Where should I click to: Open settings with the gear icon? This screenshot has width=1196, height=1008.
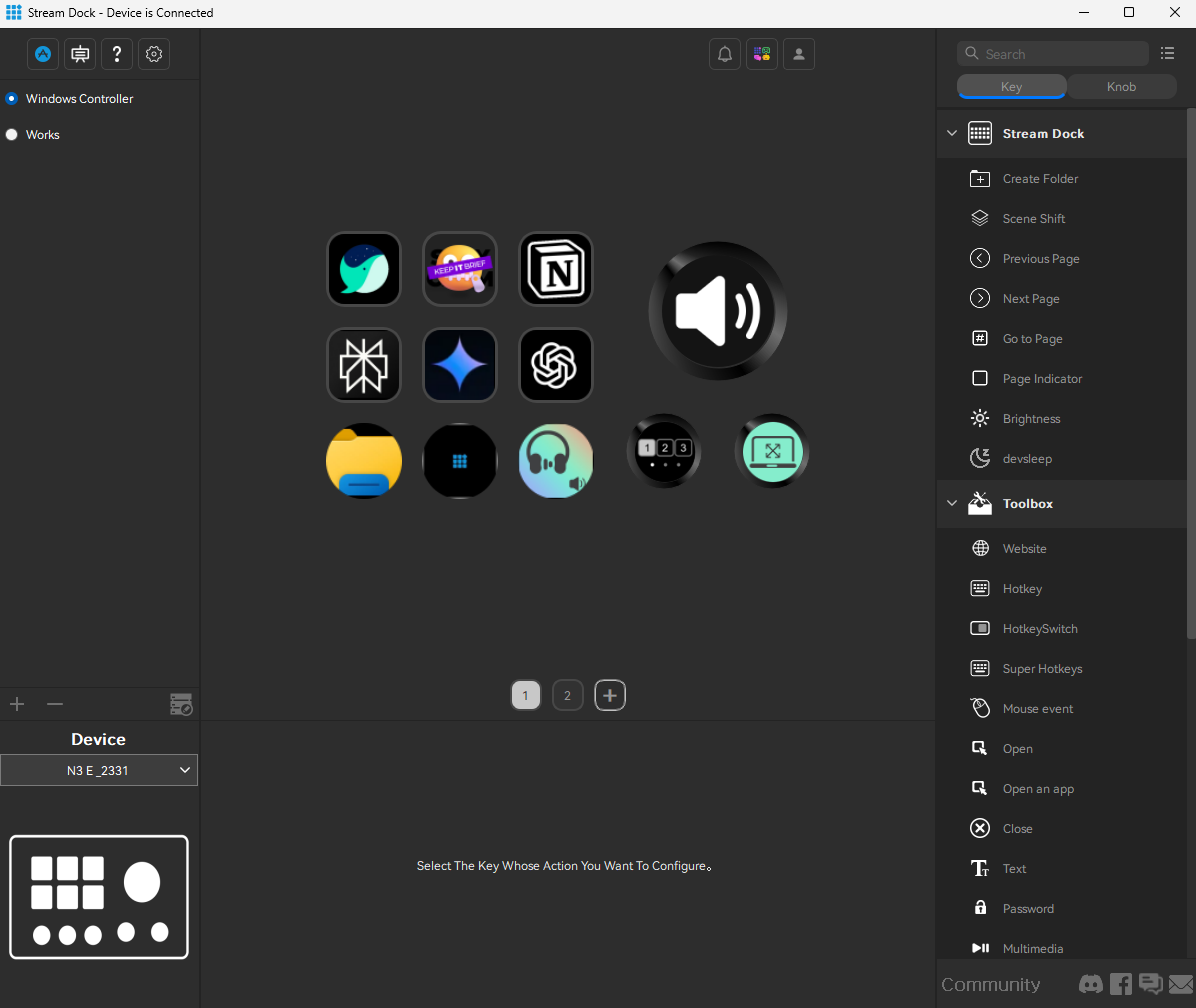pyautogui.click(x=154, y=54)
